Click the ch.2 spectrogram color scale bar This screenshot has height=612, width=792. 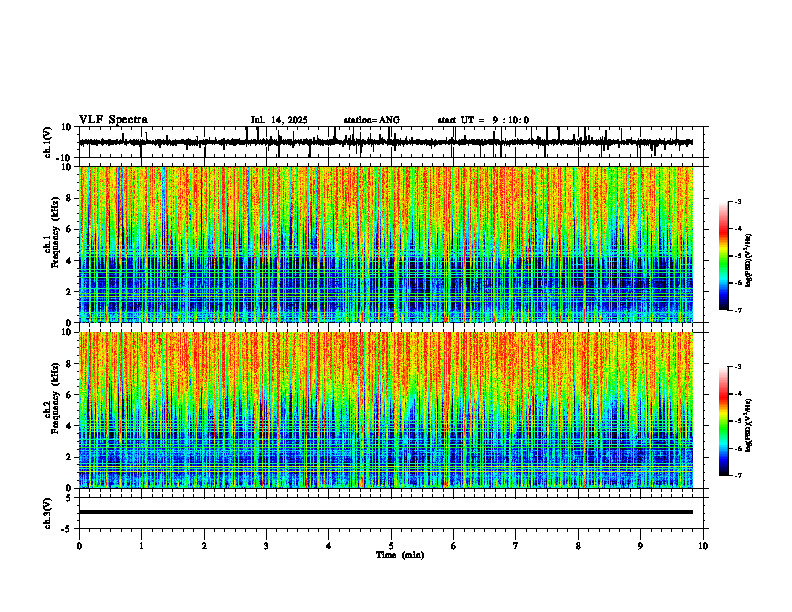[724, 421]
